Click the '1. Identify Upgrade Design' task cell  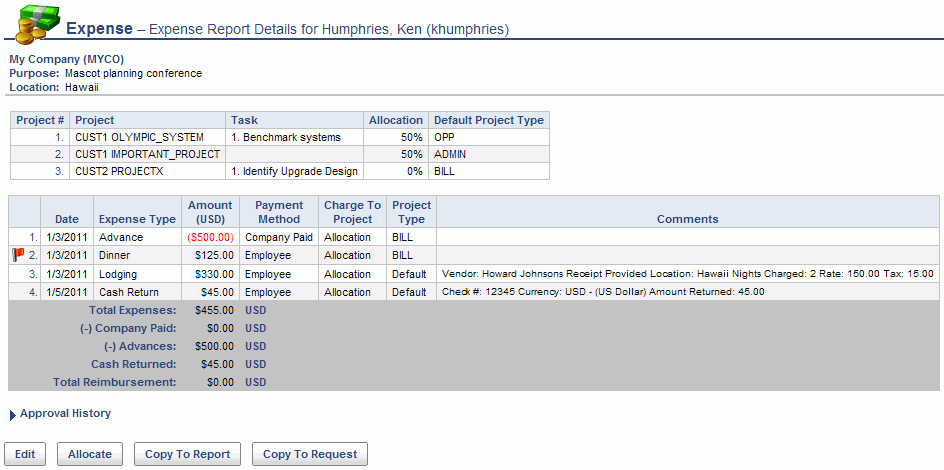(x=294, y=171)
